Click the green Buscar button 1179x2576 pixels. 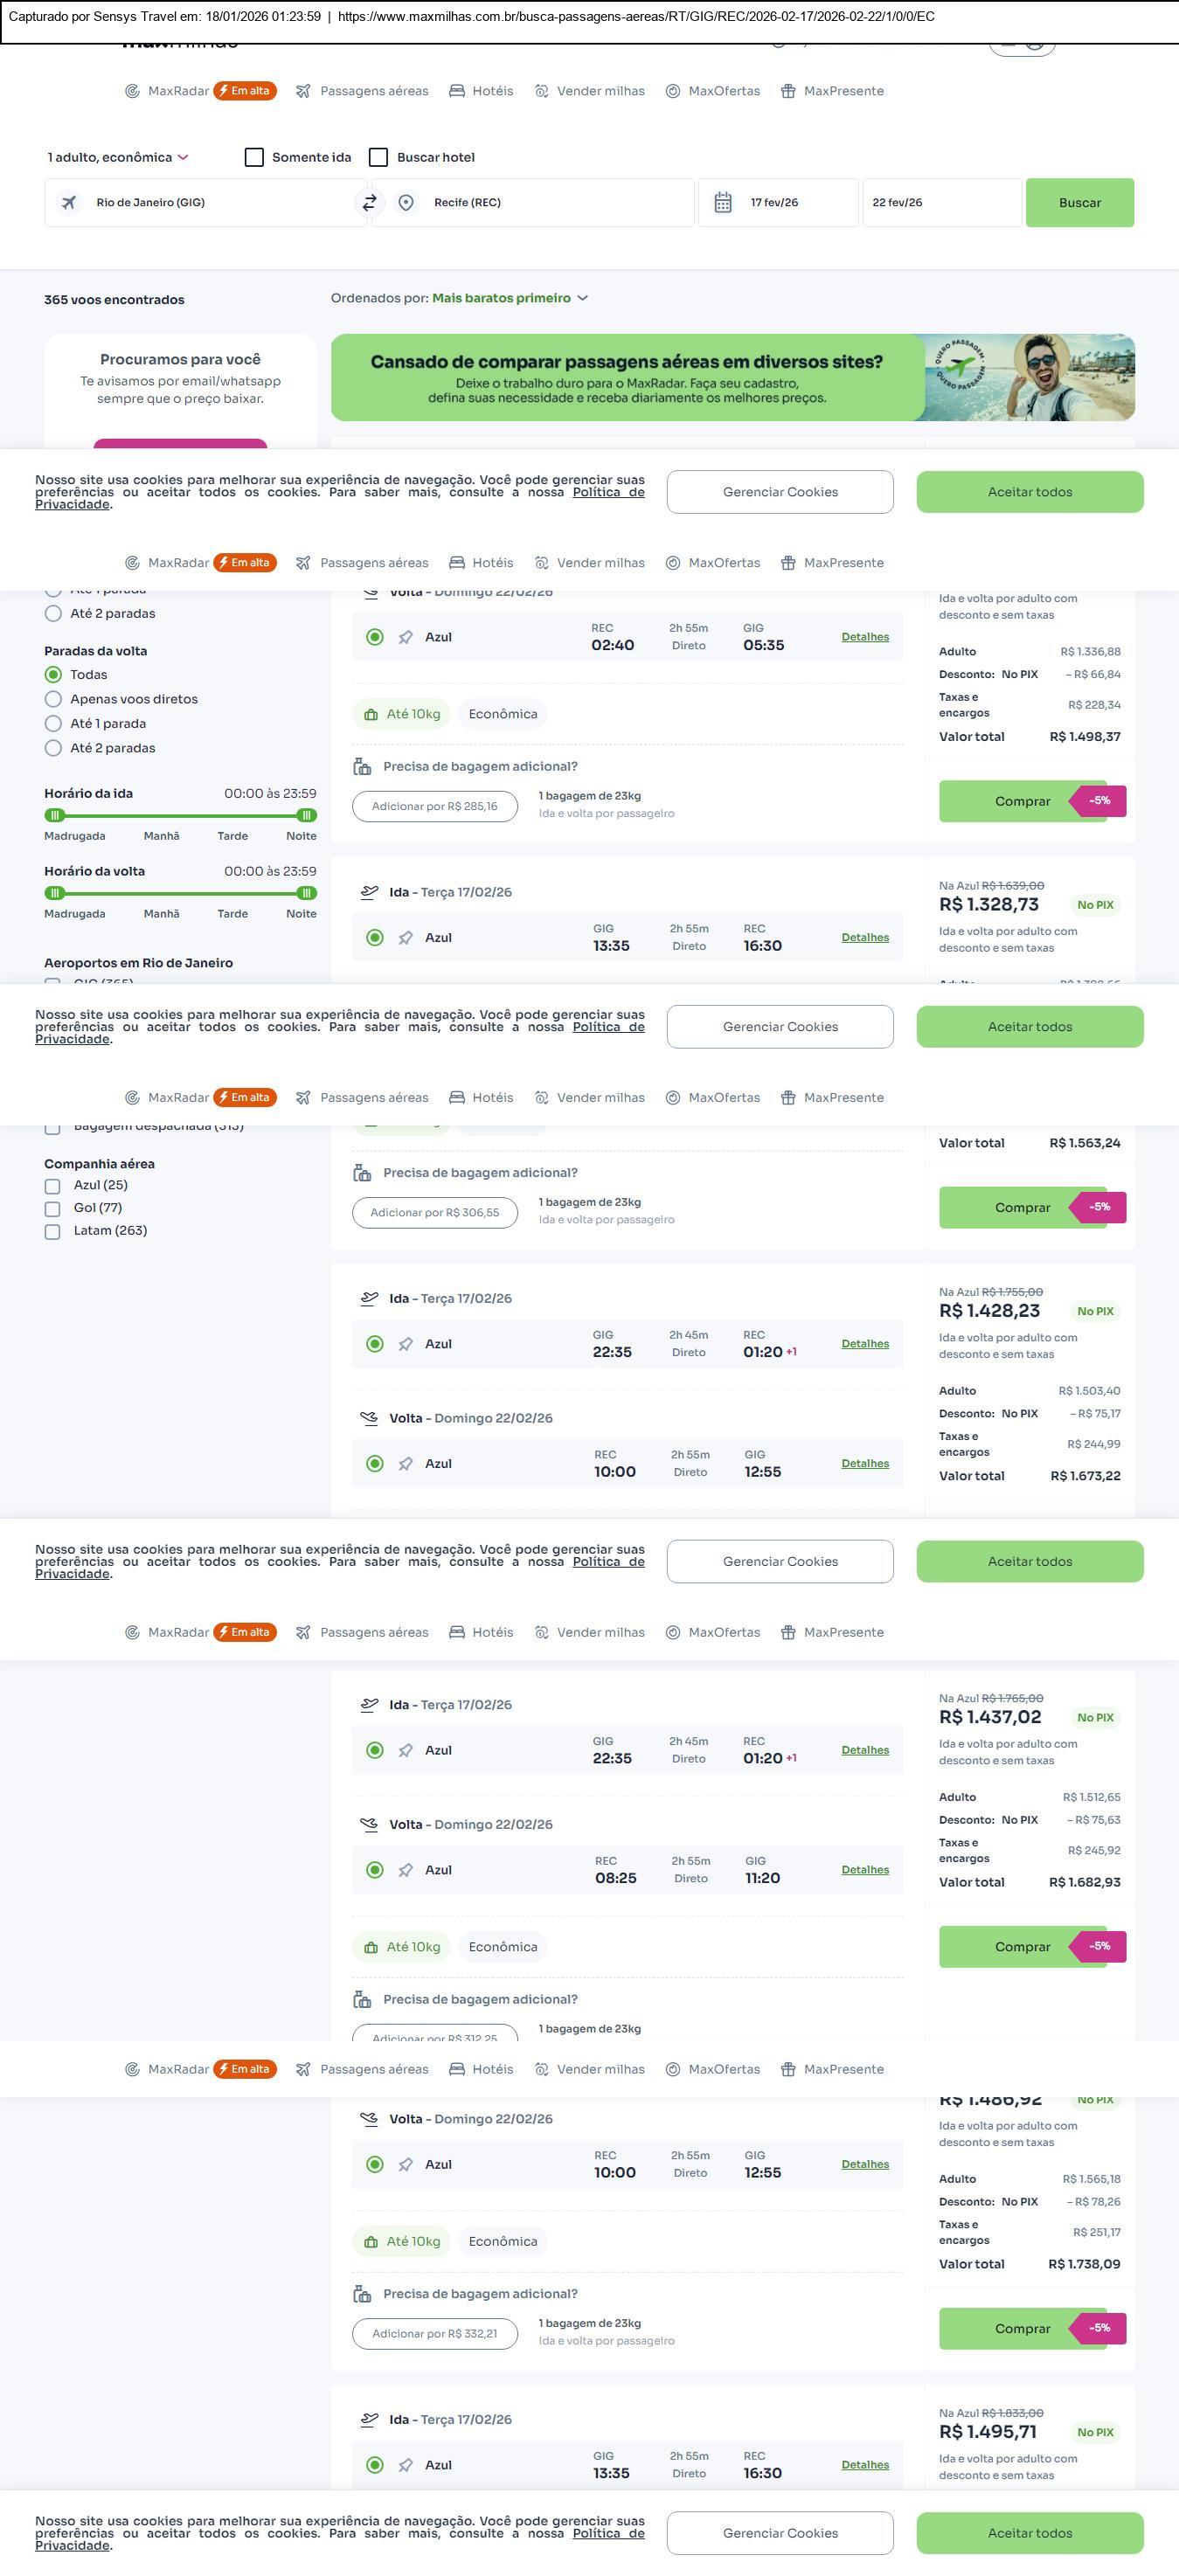[1079, 202]
